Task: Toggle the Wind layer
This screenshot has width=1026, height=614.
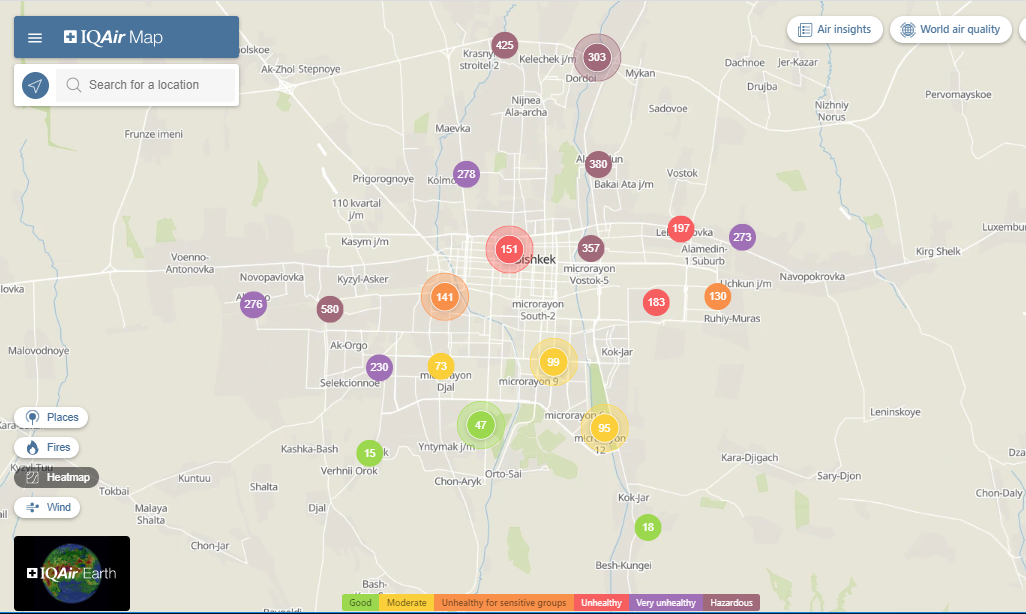Action: (x=47, y=507)
